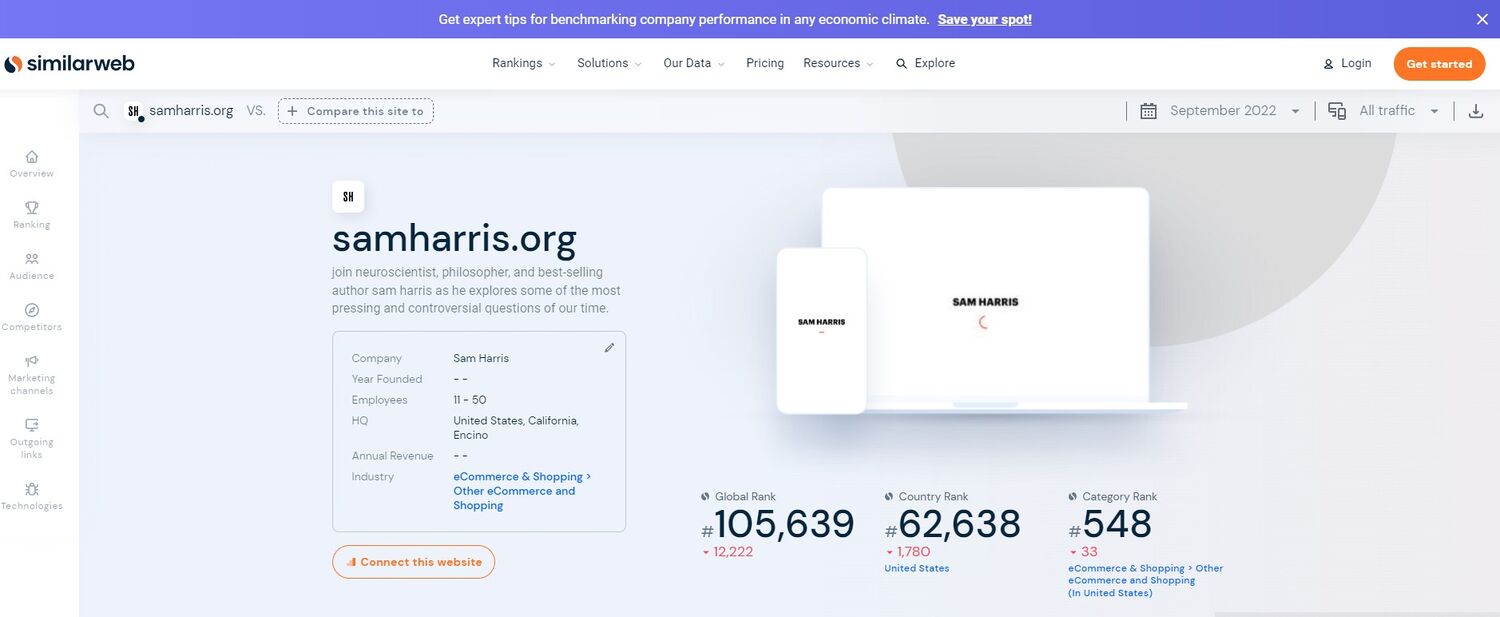Select the Technologies sidebar icon
Viewport: 1500px width, 617px height.
pyautogui.click(x=32, y=489)
